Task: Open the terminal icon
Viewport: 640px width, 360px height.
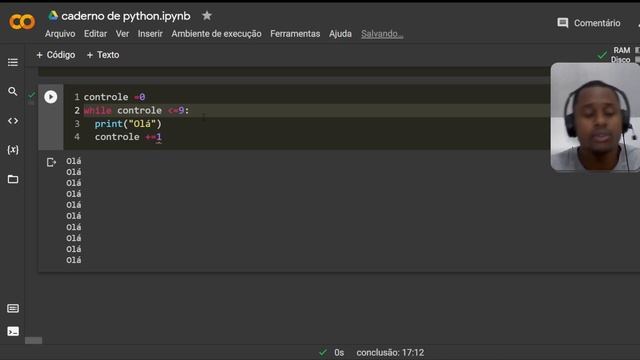Action: coord(13,331)
